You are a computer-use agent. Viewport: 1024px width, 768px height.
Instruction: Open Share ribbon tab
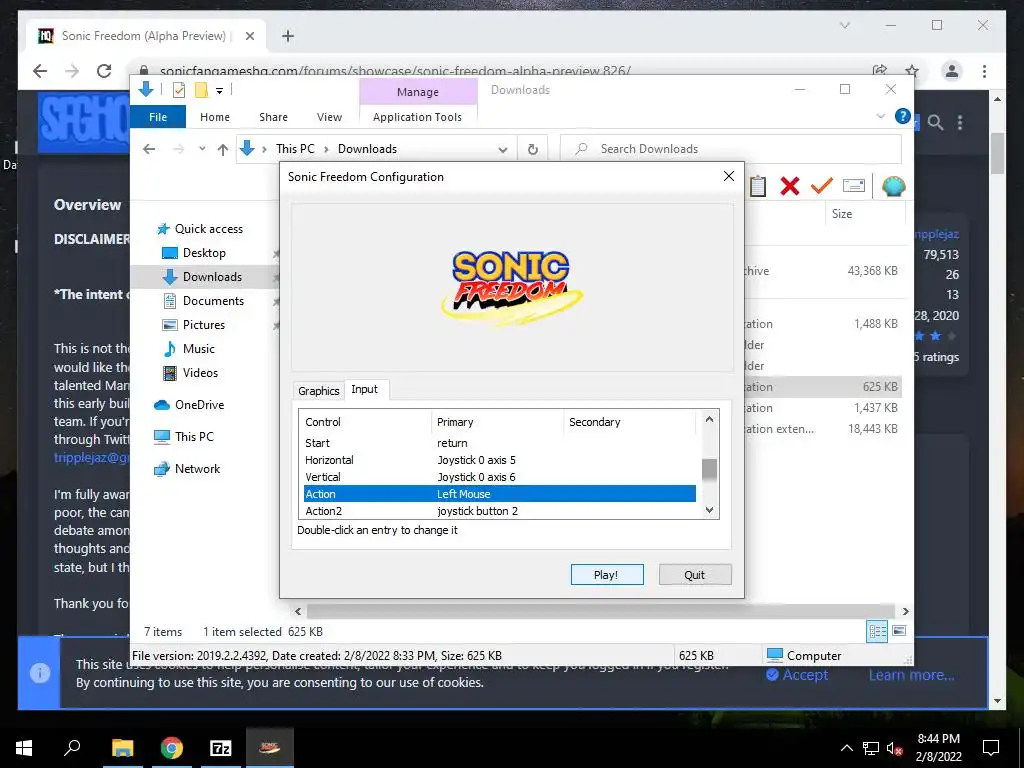click(x=273, y=117)
